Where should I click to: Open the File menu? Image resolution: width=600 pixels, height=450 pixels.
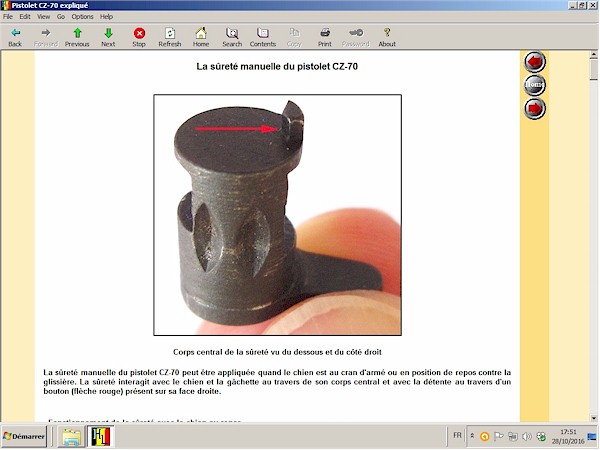tap(8, 16)
